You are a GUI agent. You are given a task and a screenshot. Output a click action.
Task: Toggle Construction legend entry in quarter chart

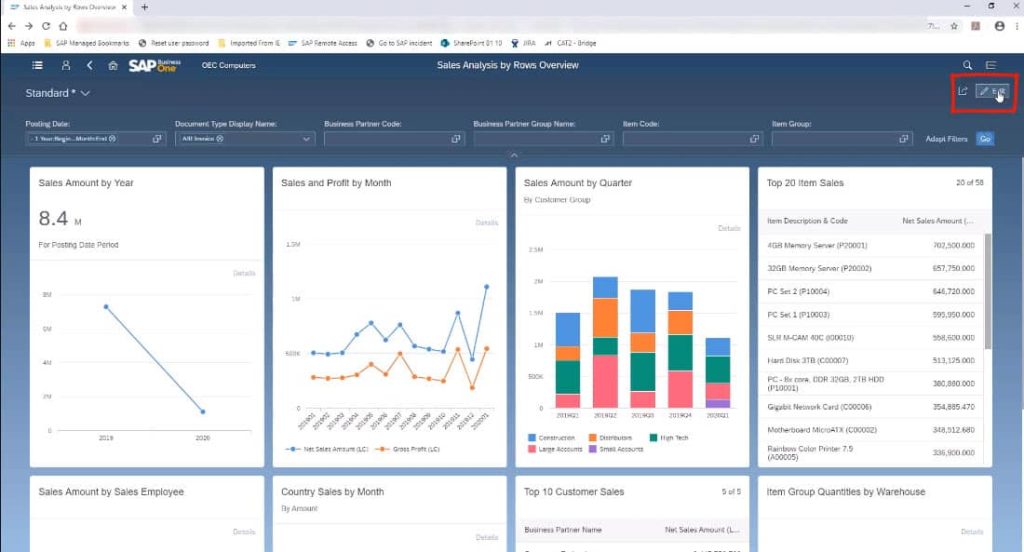click(x=551, y=438)
